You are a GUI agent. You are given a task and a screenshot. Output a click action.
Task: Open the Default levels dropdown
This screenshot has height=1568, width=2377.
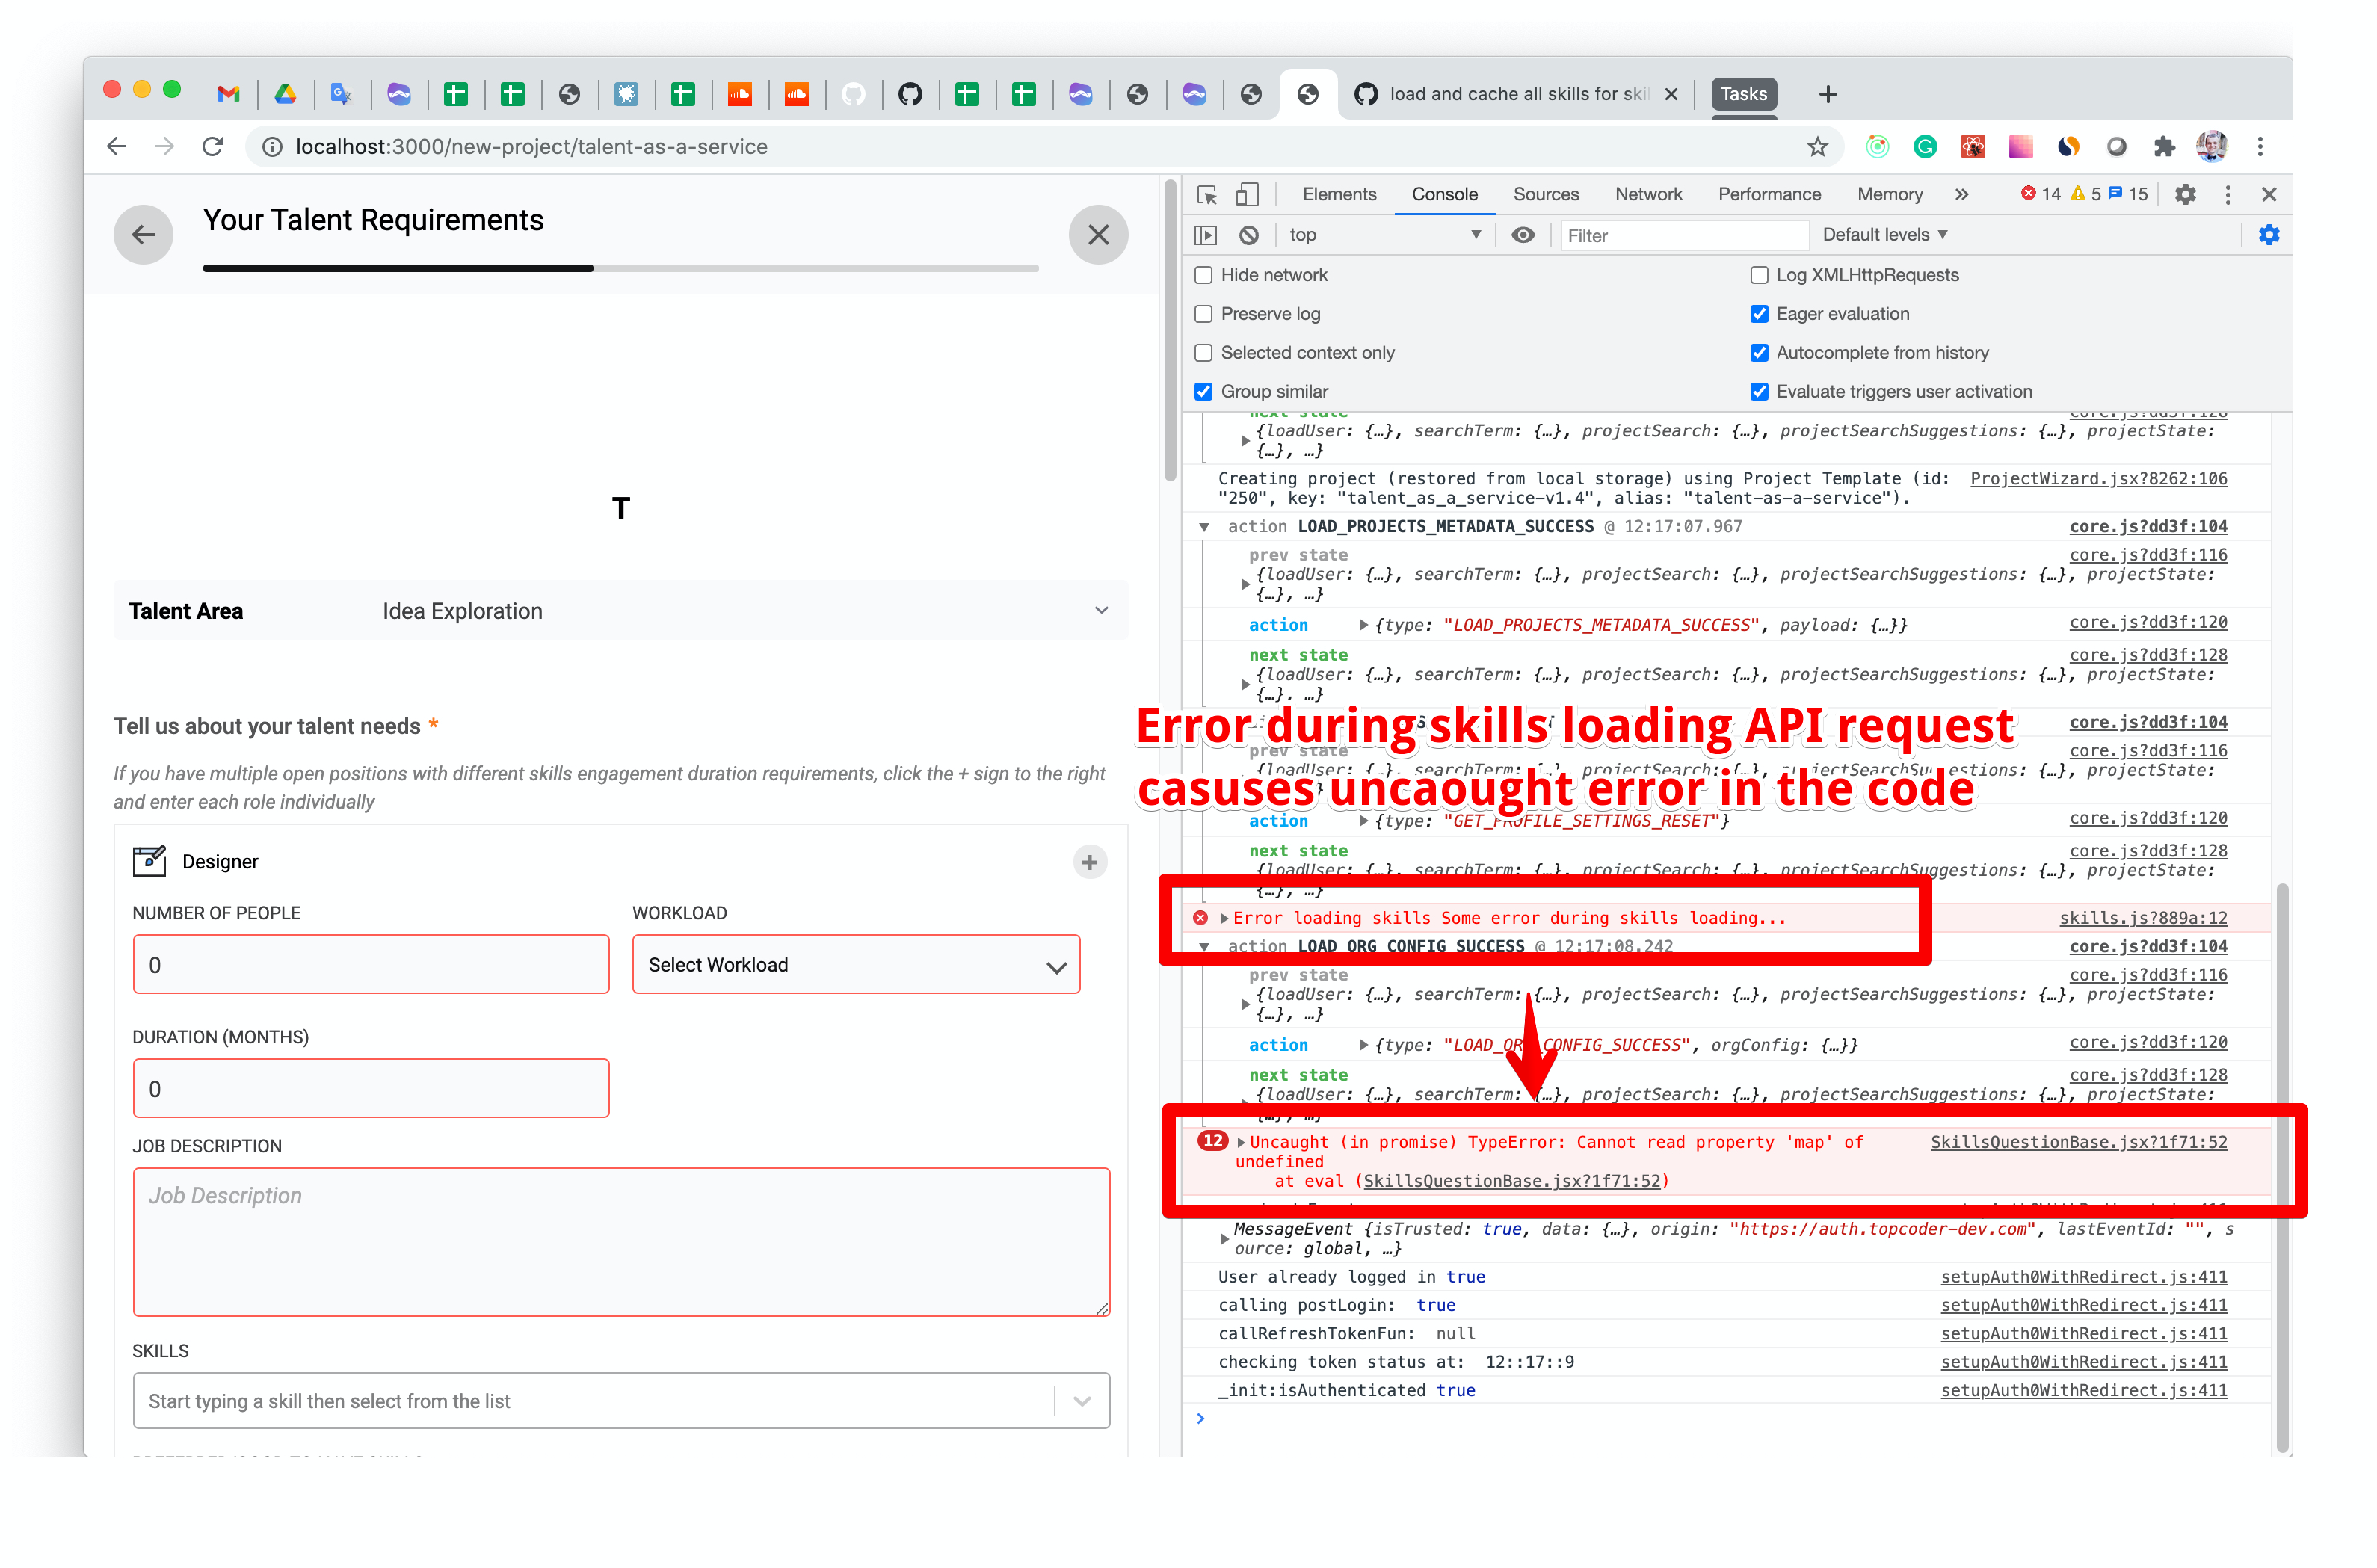pyautogui.click(x=1884, y=235)
